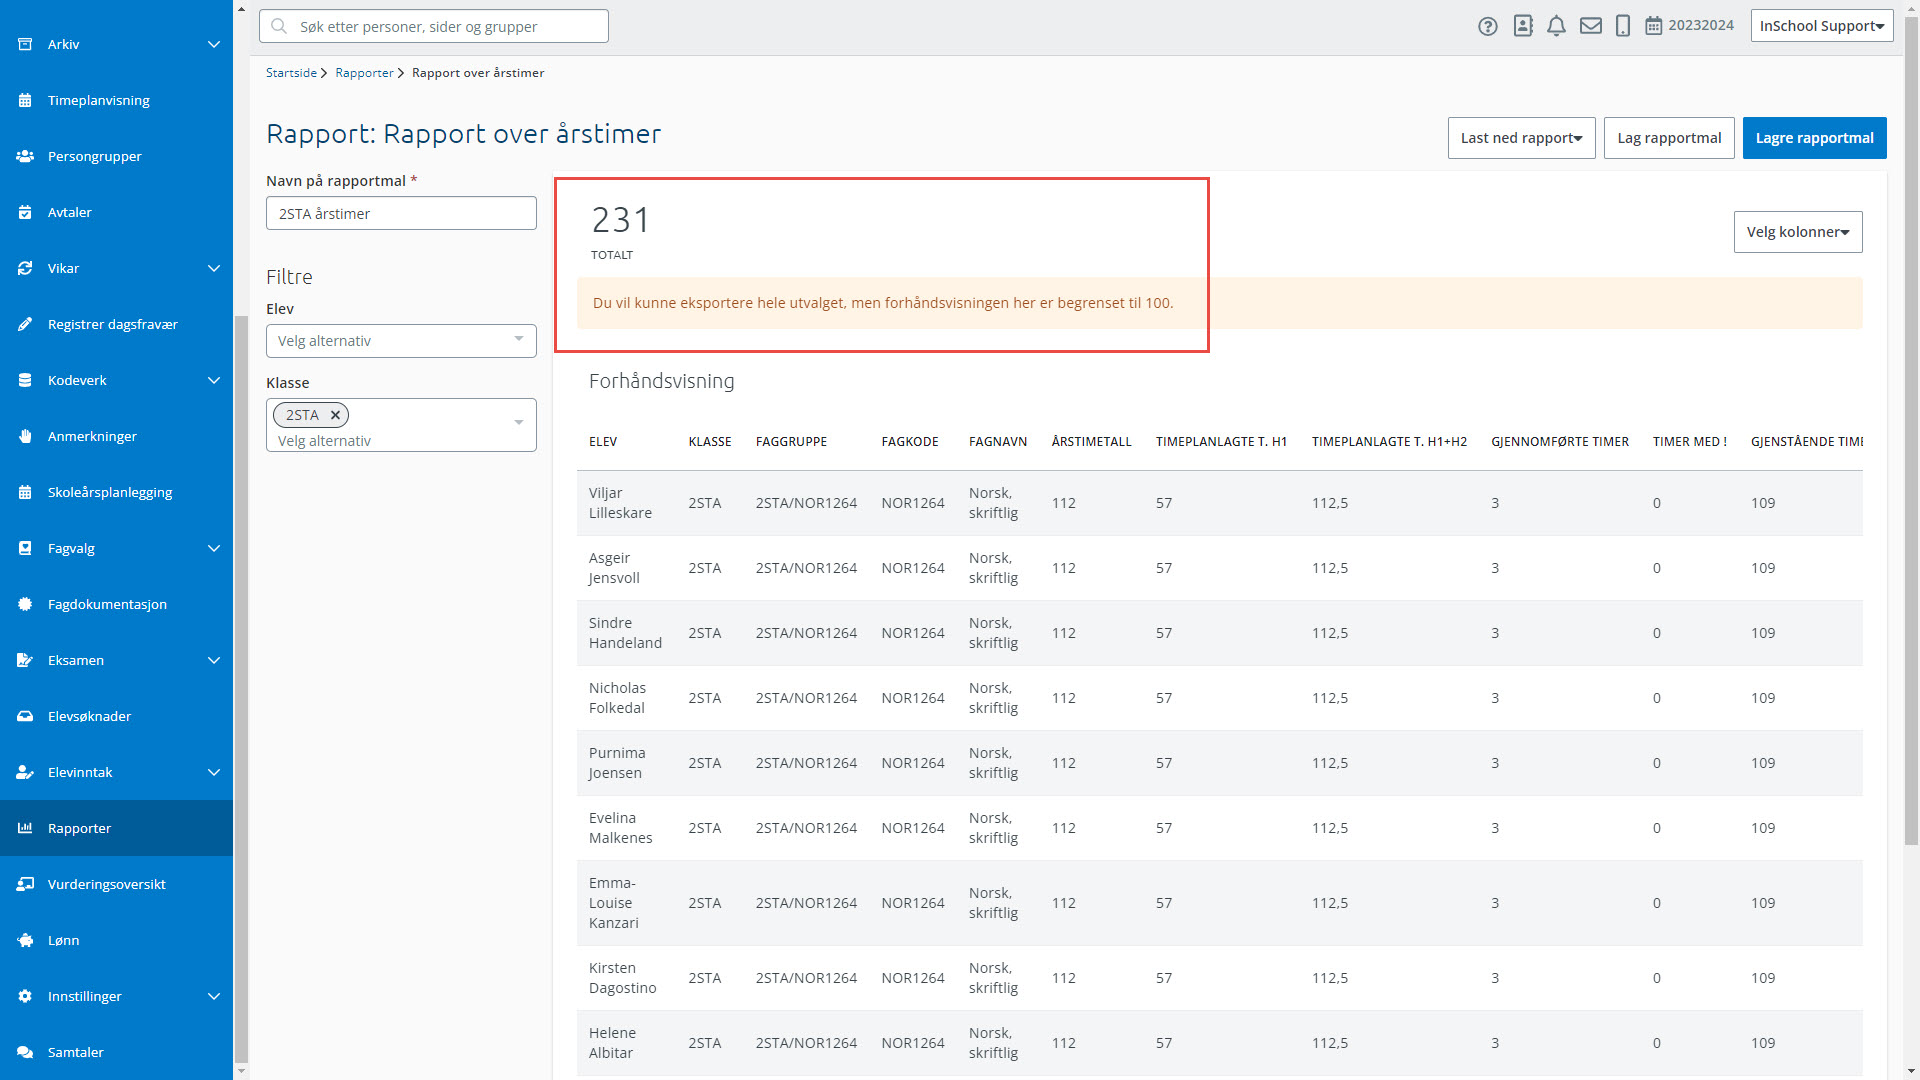Expand the Eksamen menu chevron
Viewport: 1920px width, 1080px height.
213,660
